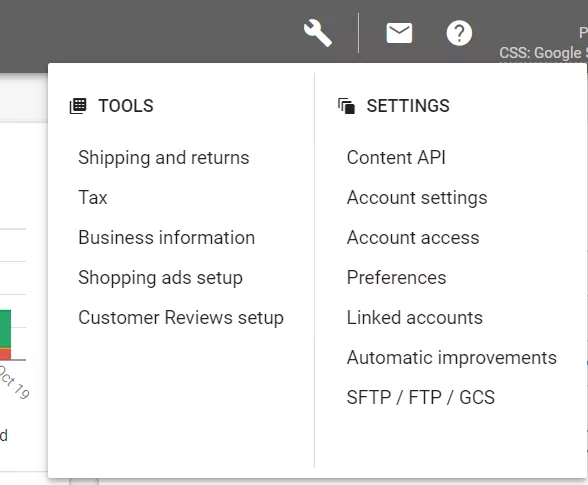This screenshot has width=588, height=485.
Task: Open Preferences
Action: [x=396, y=278]
